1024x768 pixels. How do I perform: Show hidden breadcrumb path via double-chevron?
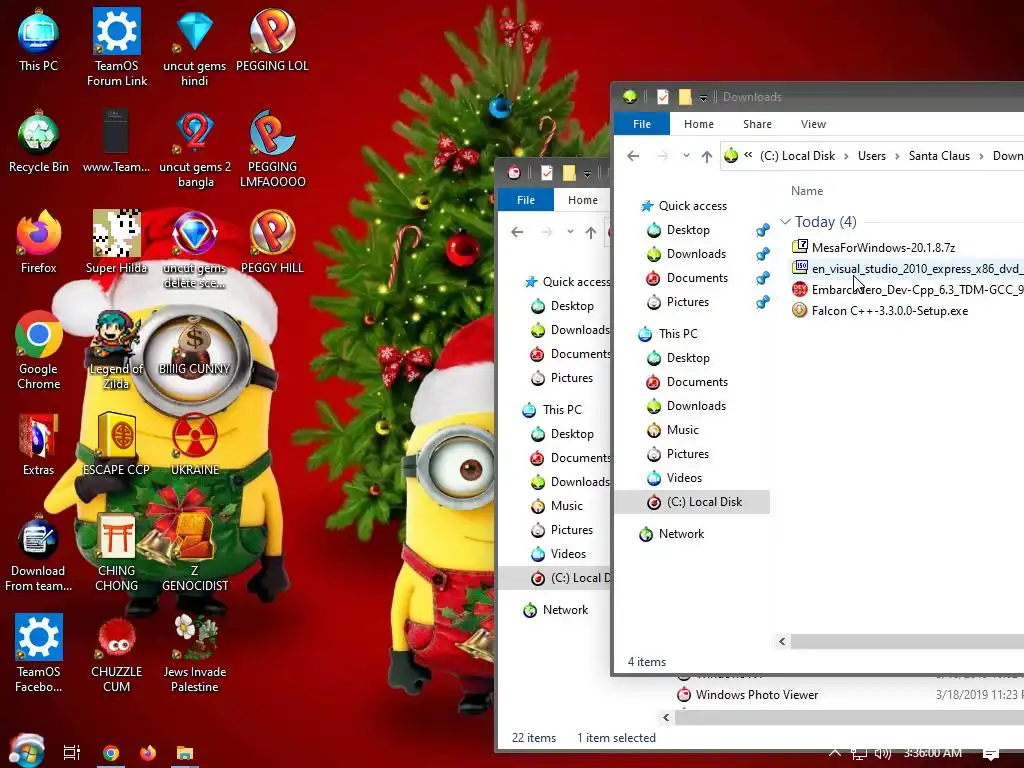point(748,155)
